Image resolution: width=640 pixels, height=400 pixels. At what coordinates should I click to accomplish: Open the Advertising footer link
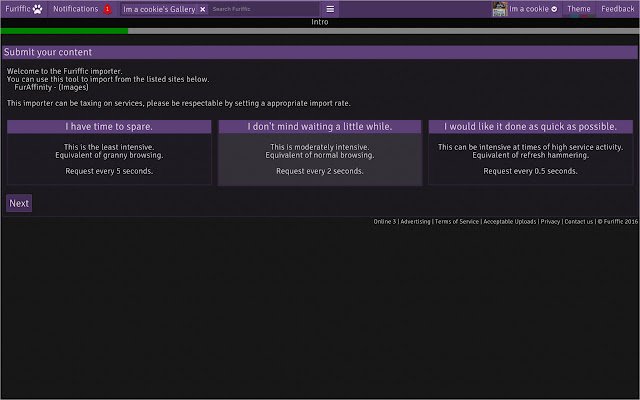416,222
